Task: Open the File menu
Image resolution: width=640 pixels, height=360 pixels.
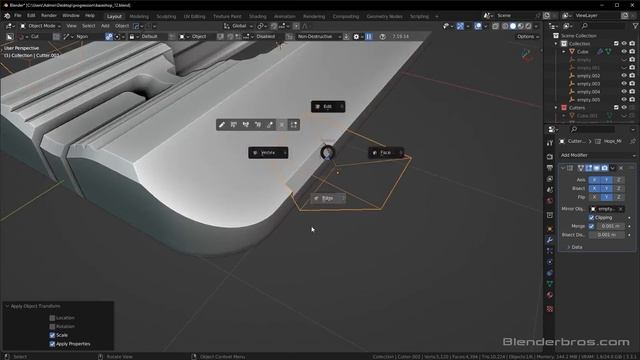Action: pos(18,16)
